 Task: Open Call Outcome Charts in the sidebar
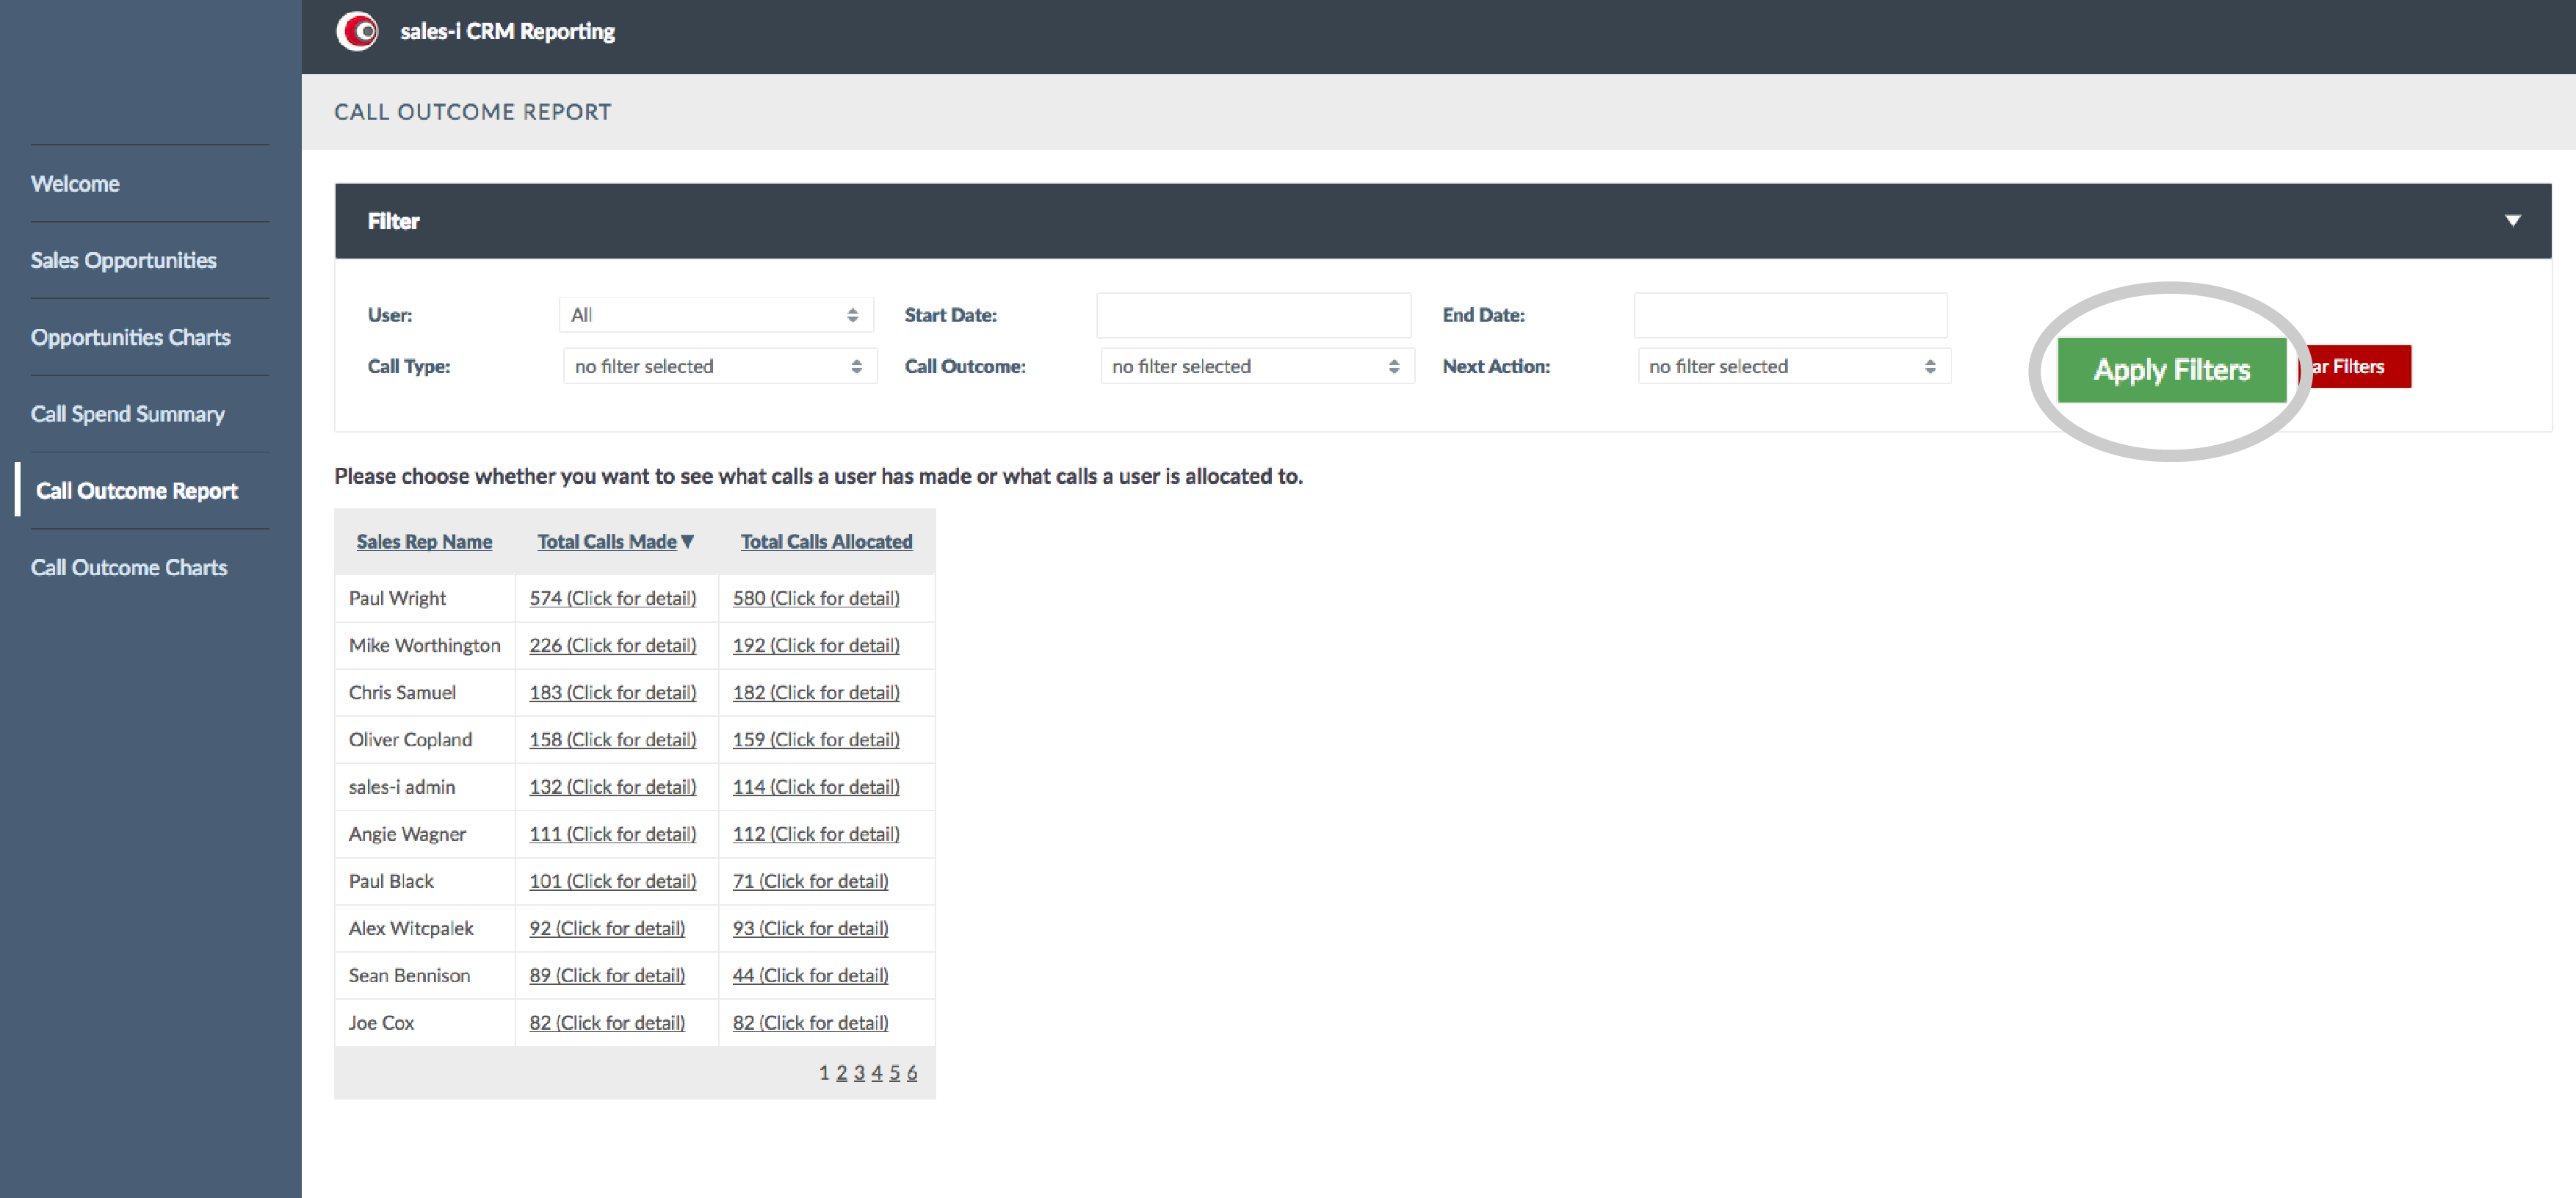pyautogui.click(x=129, y=568)
